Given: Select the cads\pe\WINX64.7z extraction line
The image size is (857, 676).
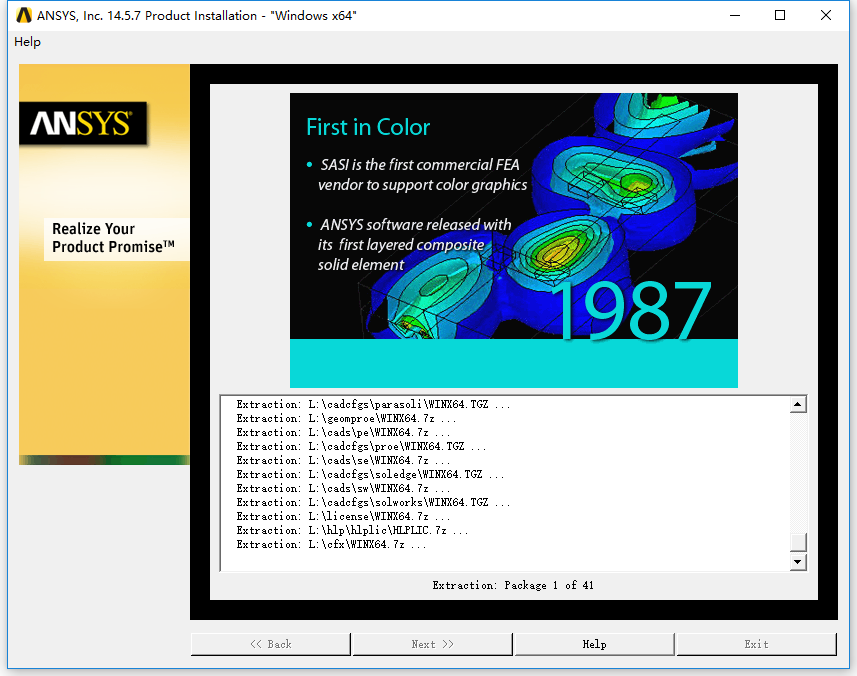Looking at the screenshot, I should tap(343, 432).
